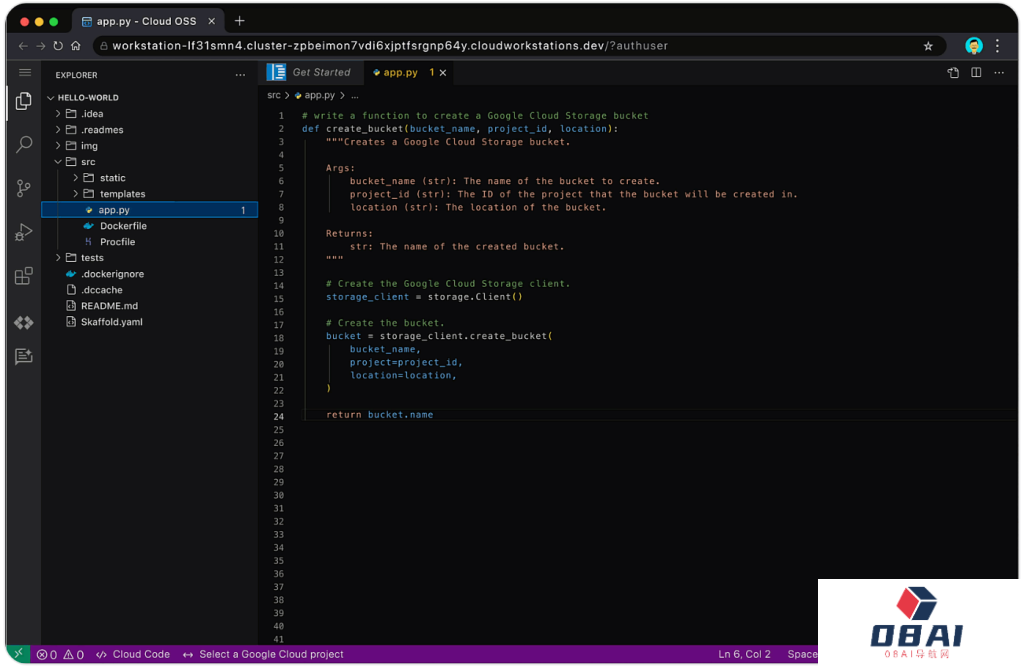Viewport: 1024px width, 669px height.
Task: Click the split editor icon
Action: tap(976, 73)
